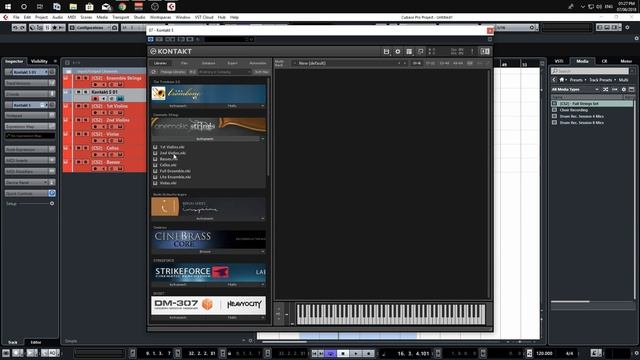Viewport: 640px width, 360px height.
Task: Open Kontakt options gear icon
Action: [x=398, y=51]
